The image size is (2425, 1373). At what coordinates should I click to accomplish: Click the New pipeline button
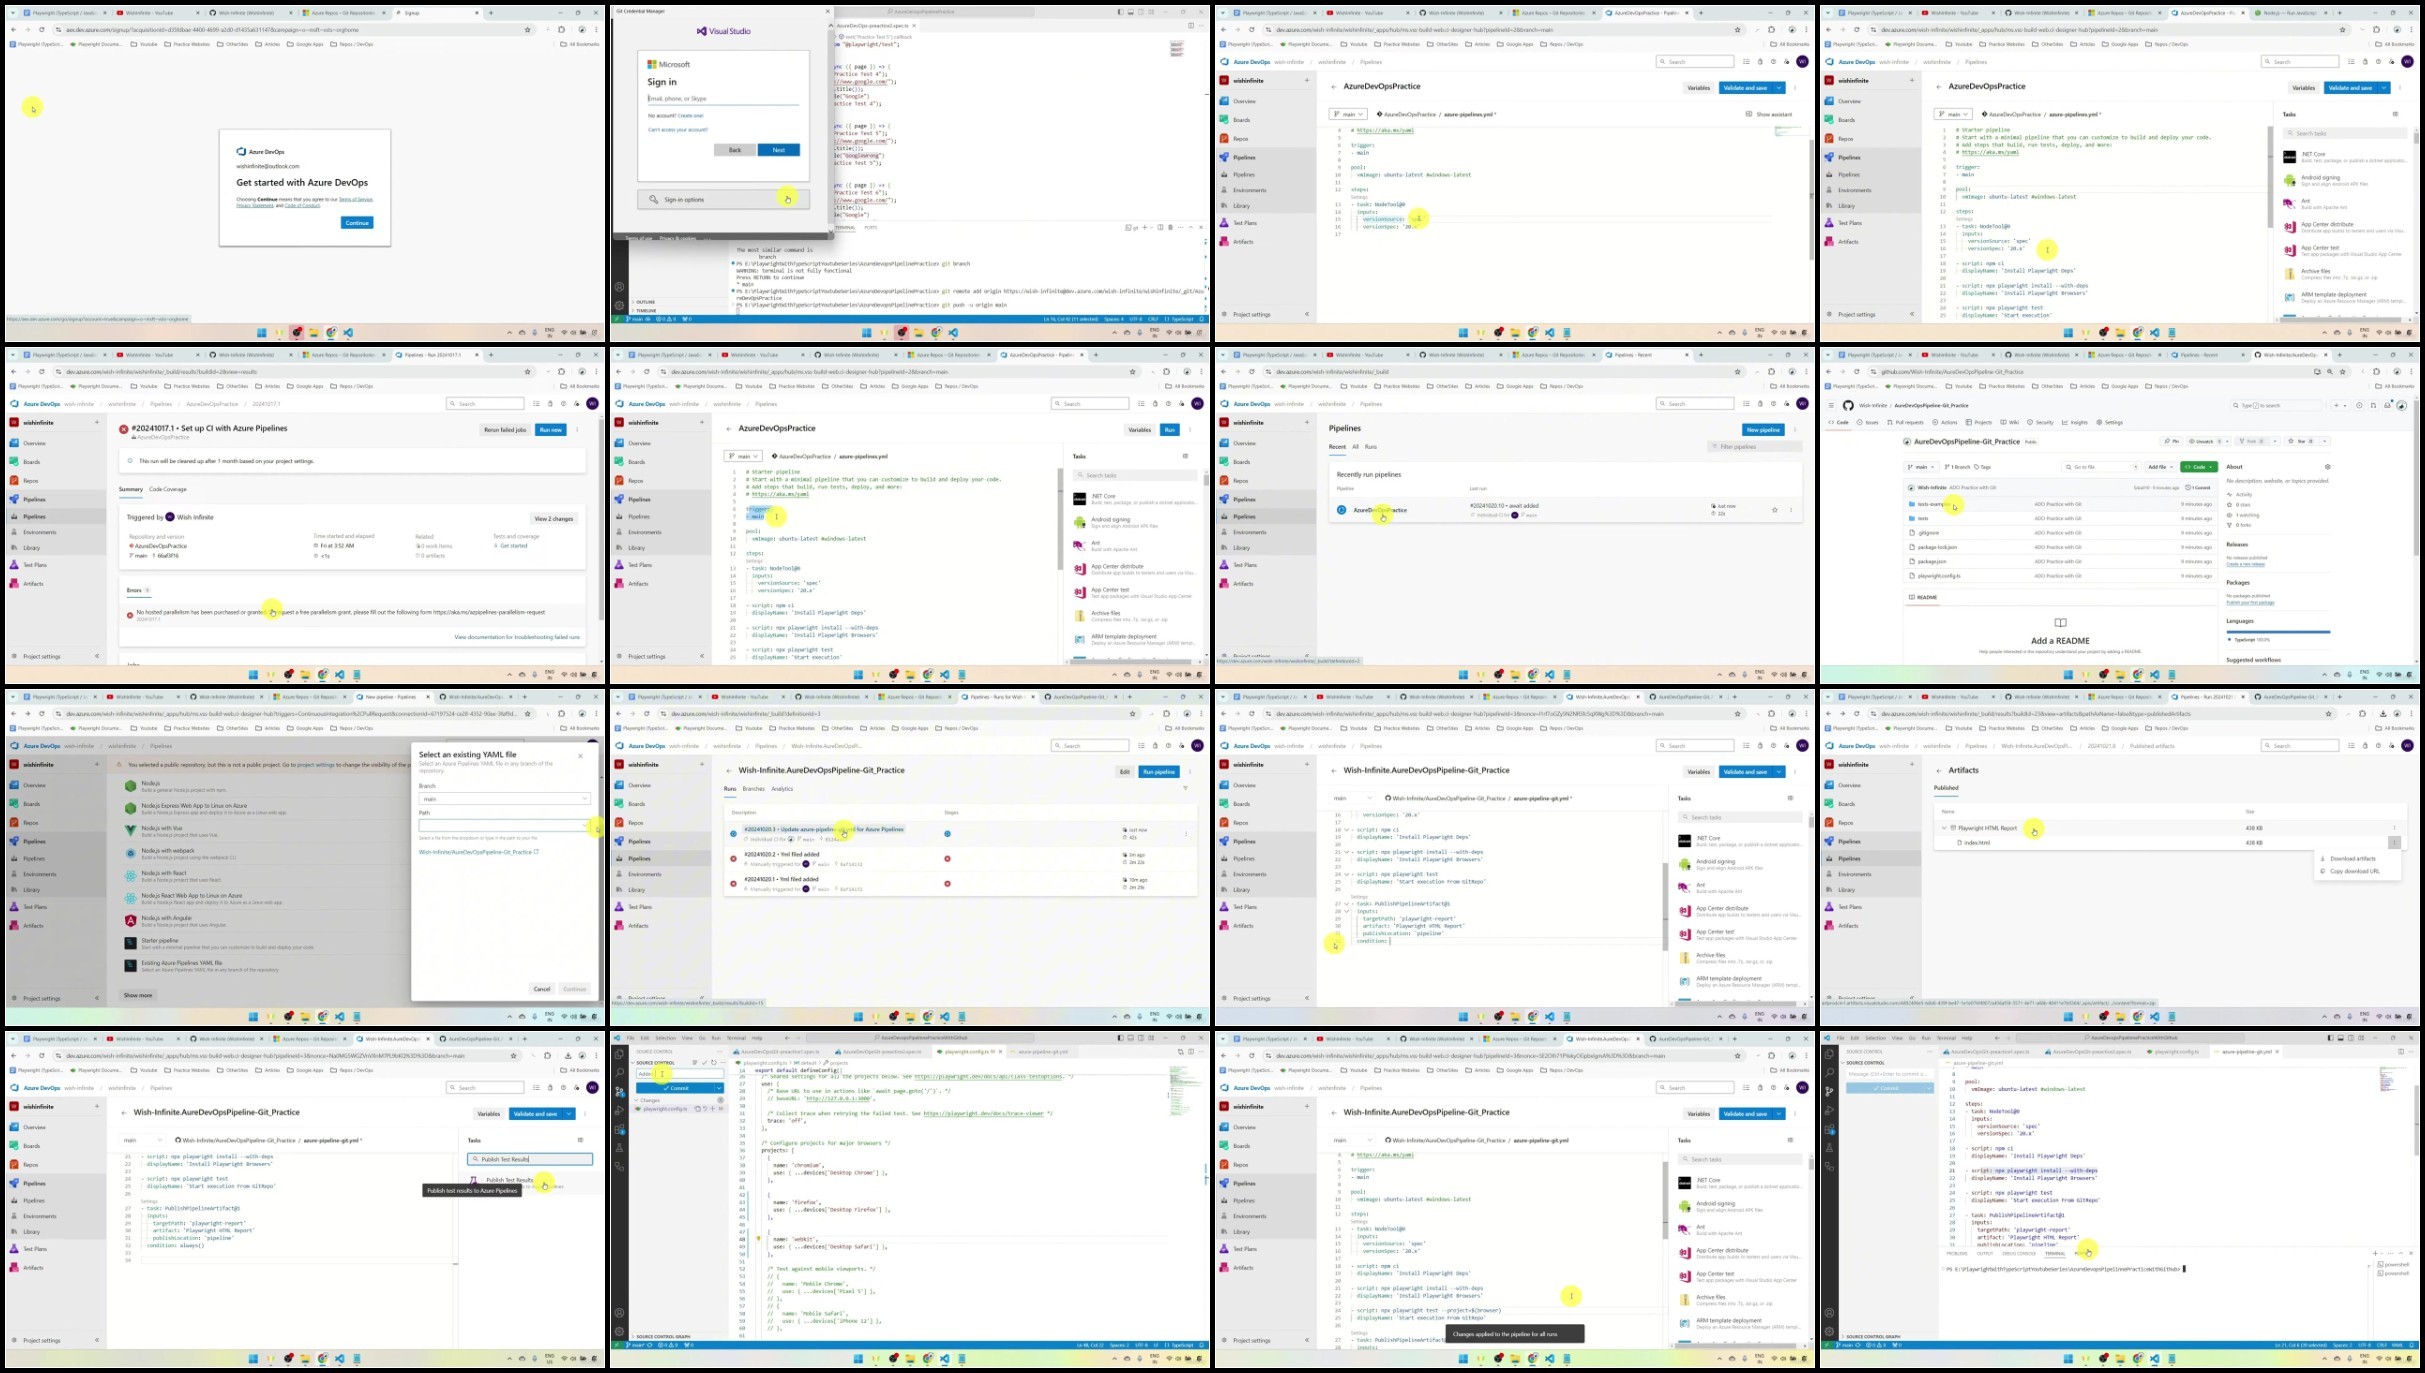coord(1763,430)
